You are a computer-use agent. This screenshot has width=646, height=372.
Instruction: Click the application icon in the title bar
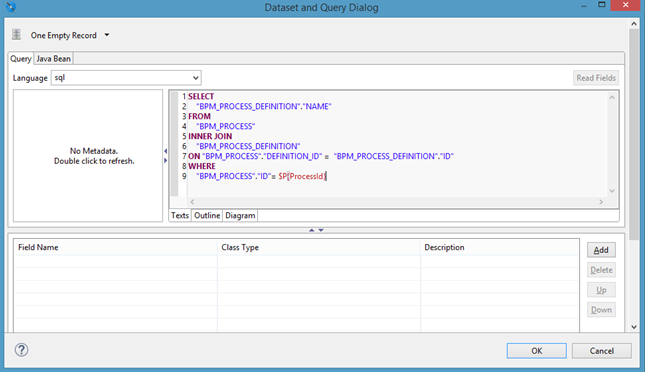pos(11,7)
